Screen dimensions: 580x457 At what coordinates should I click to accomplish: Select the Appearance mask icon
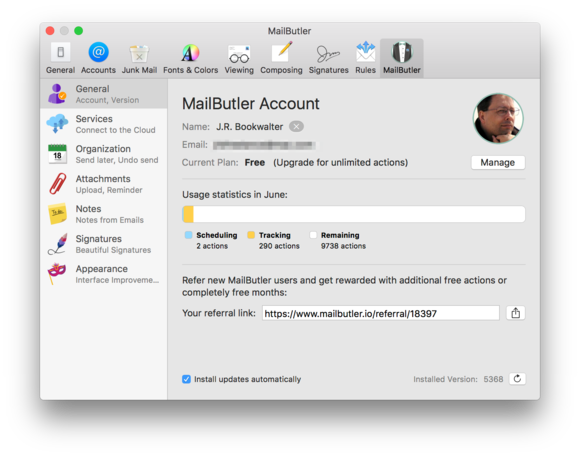tap(57, 273)
